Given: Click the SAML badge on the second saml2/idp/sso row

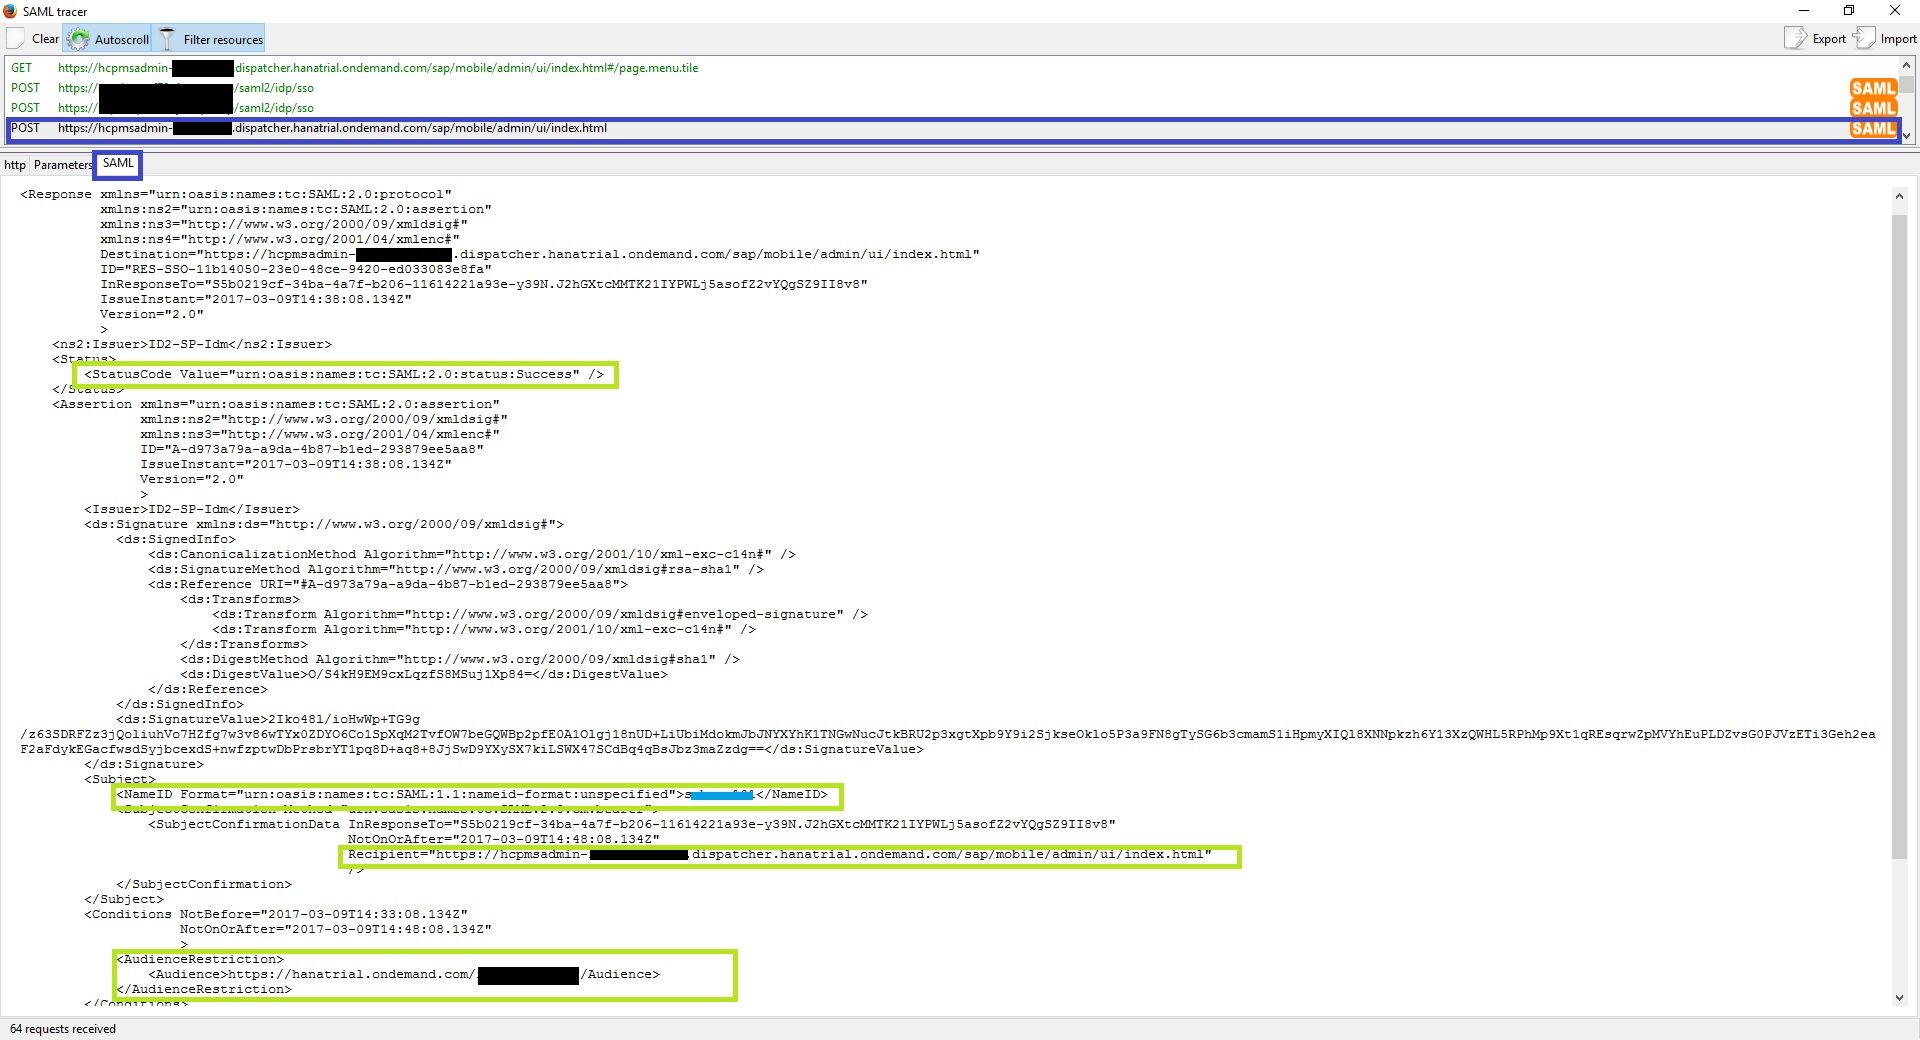Looking at the screenshot, I should [x=1872, y=108].
